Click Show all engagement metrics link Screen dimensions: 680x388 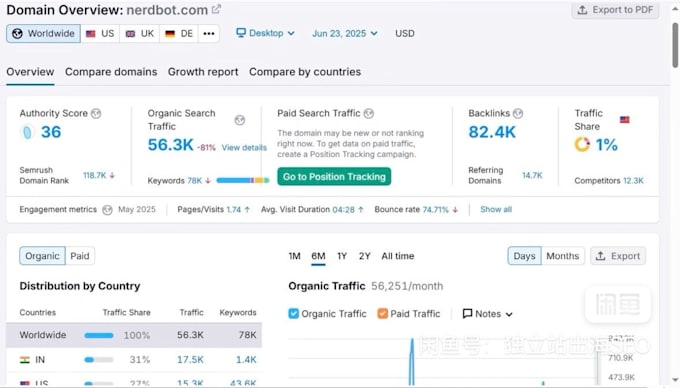tap(496, 210)
